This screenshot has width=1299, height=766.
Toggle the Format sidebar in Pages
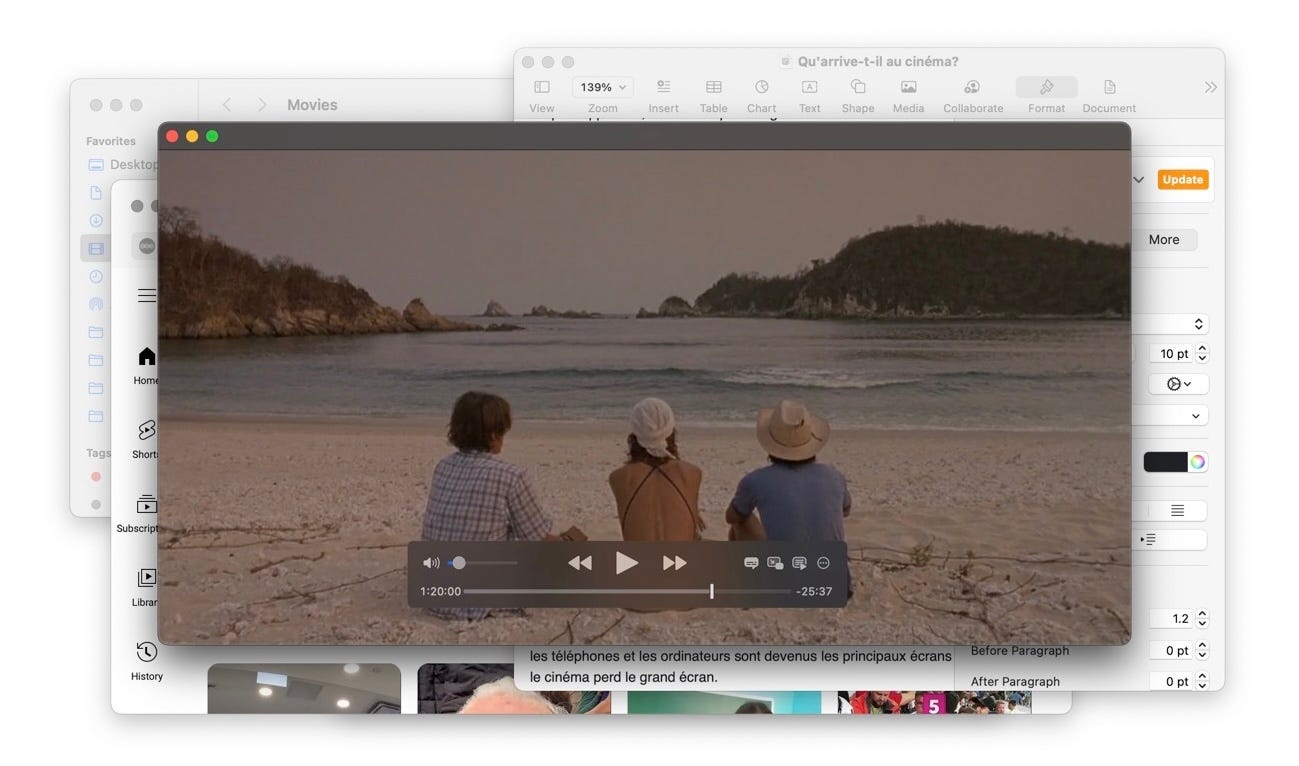tap(1047, 96)
